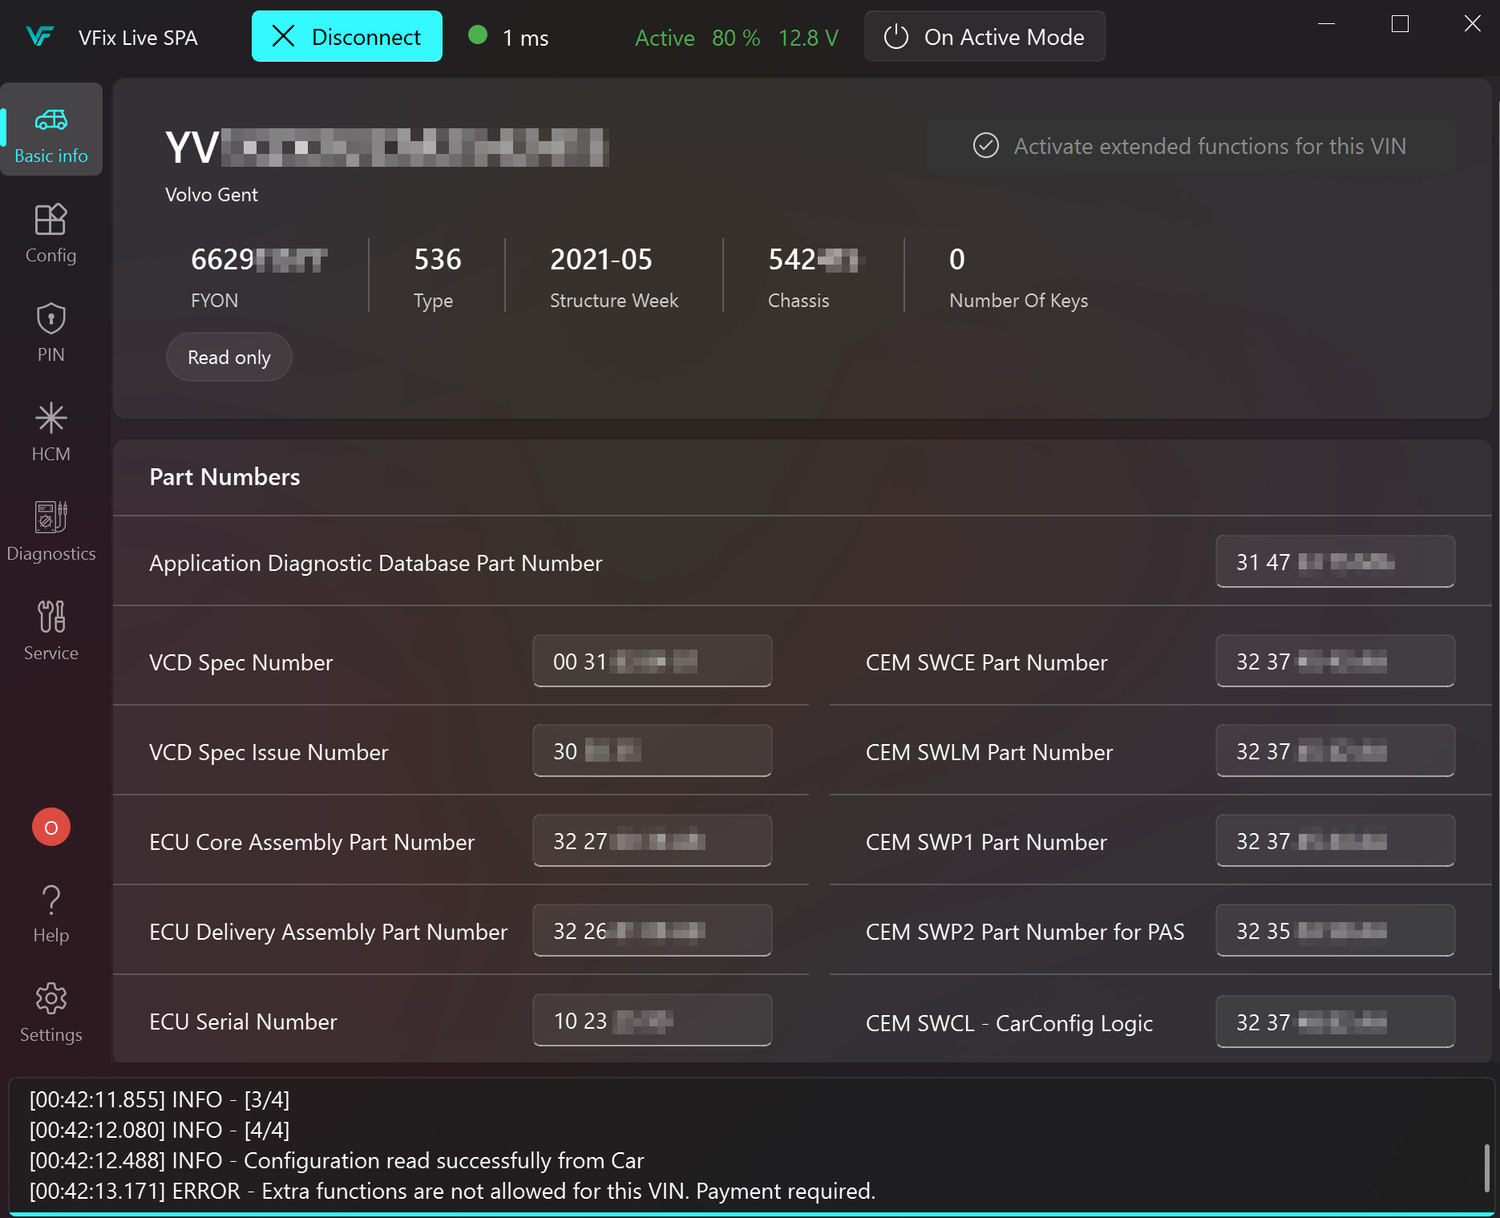Click the Configuration read successfully log line
The width and height of the screenshot is (1500, 1218).
pos(336,1160)
